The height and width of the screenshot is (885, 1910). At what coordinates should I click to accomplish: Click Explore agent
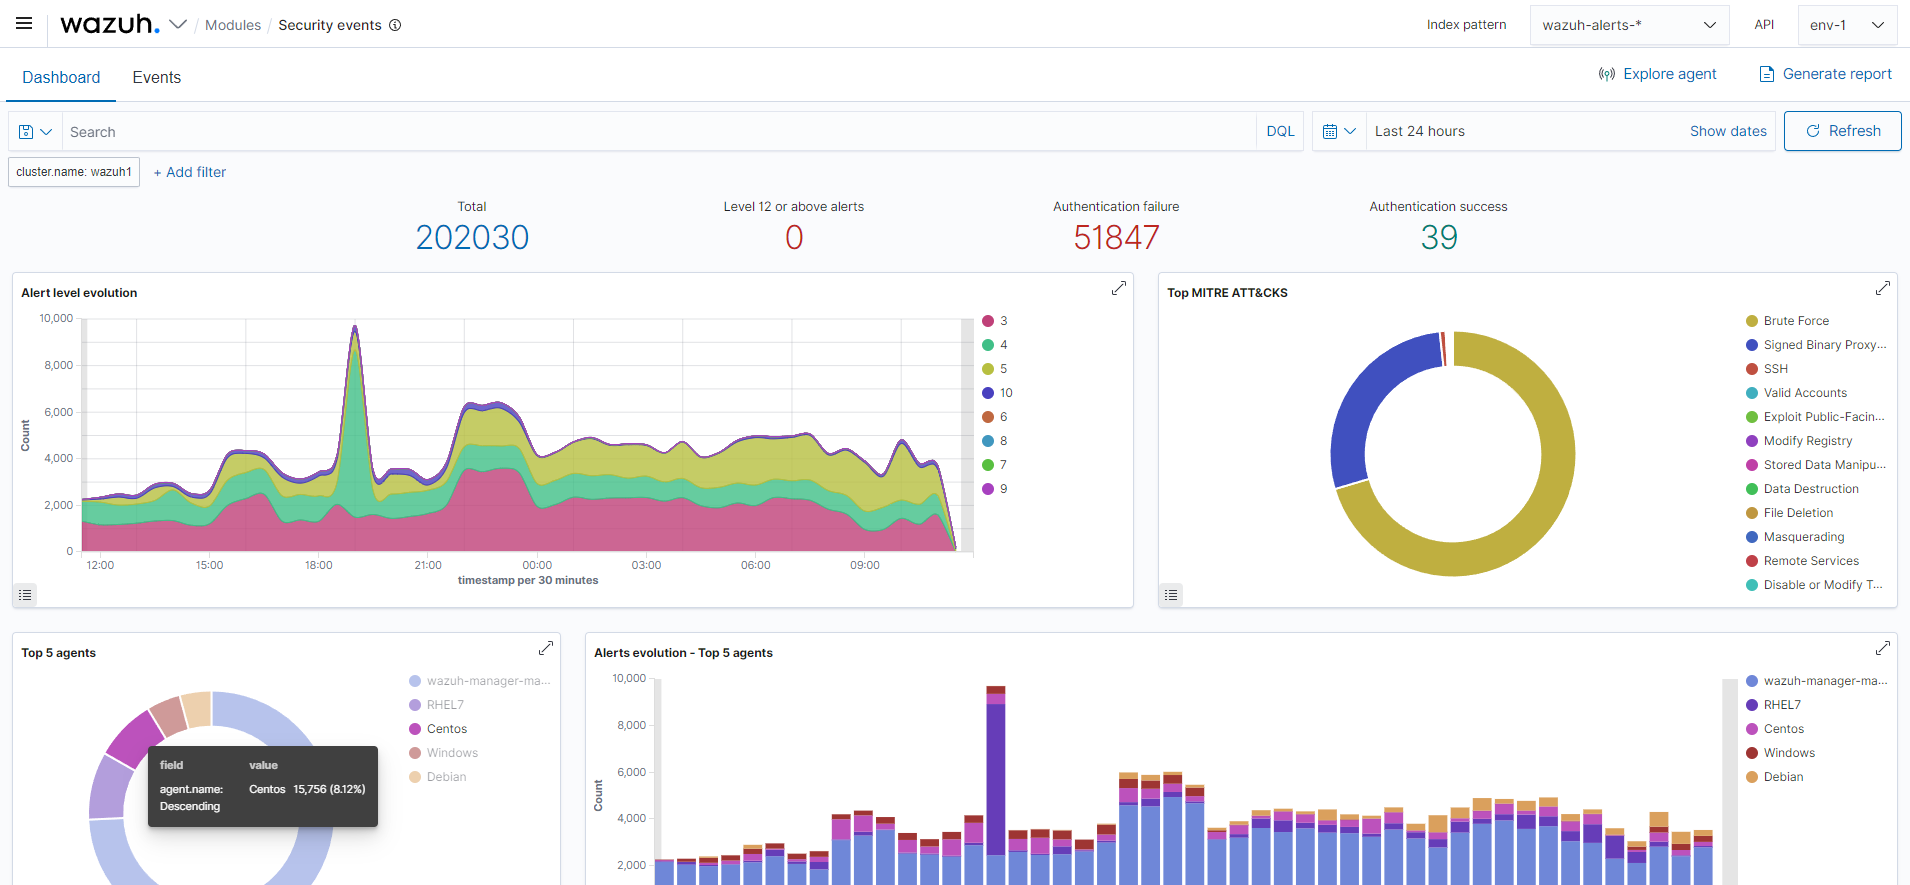click(x=1657, y=74)
